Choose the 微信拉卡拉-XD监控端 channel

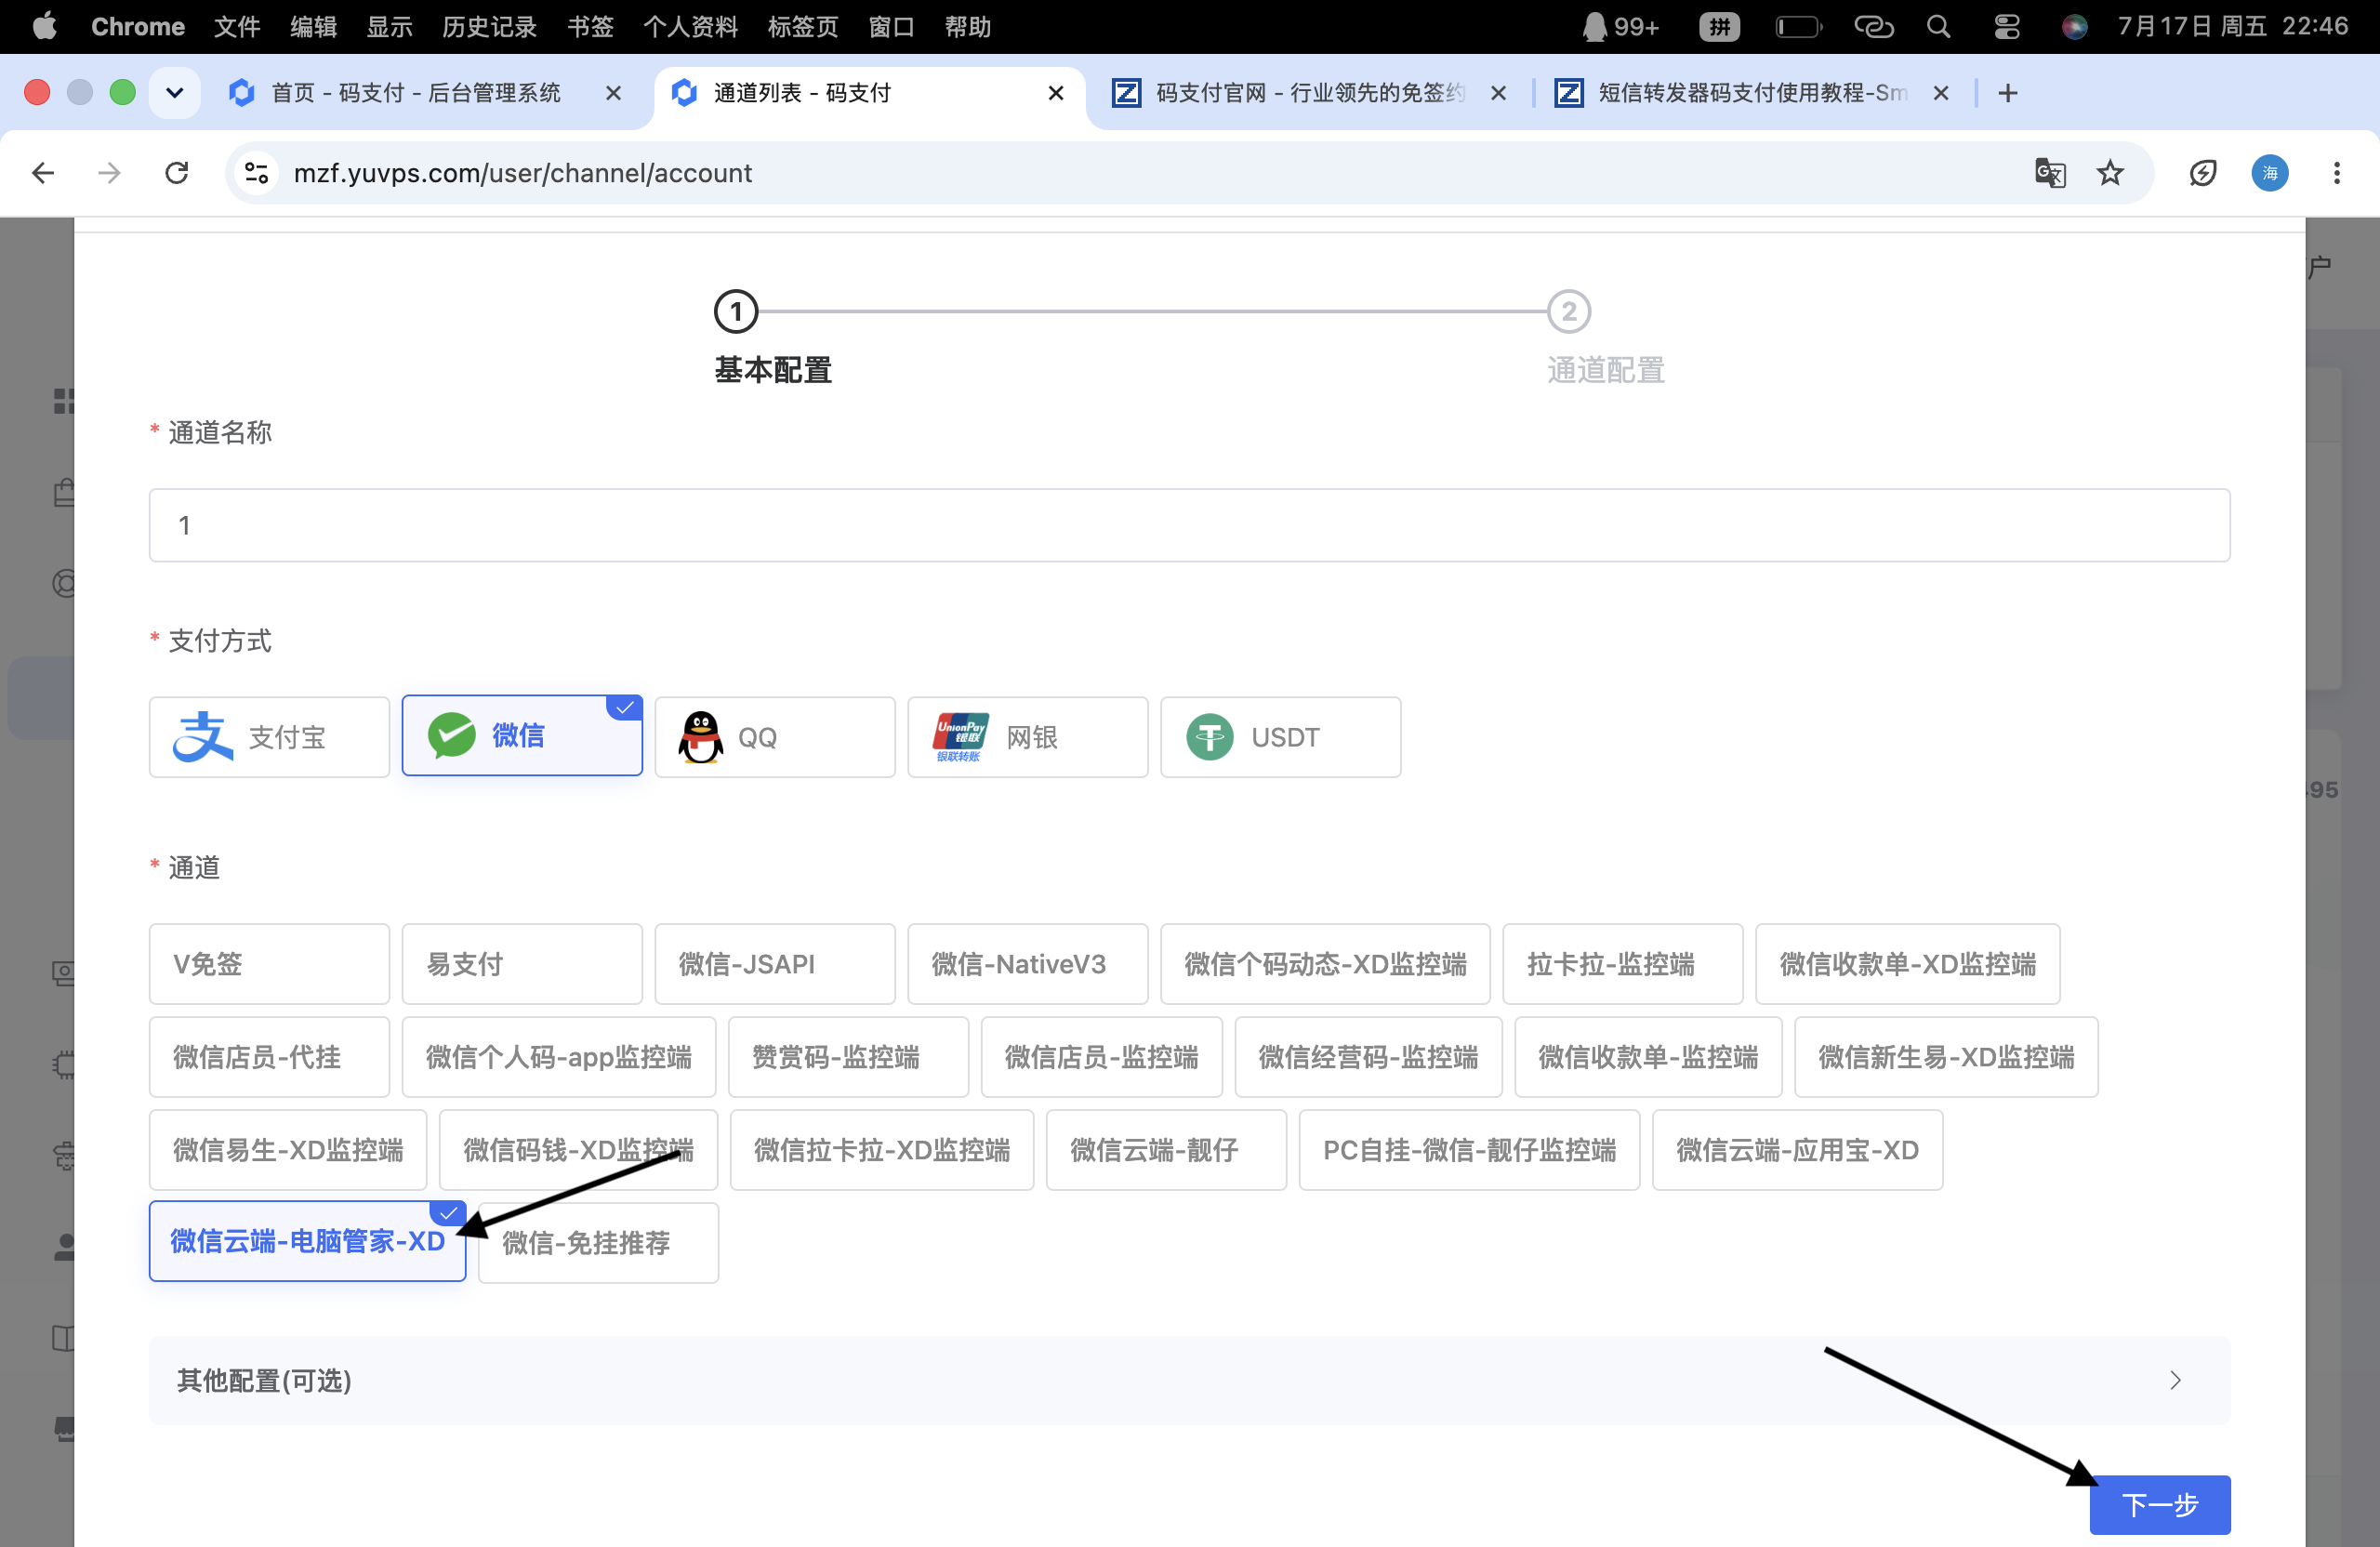pyautogui.click(x=882, y=1150)
